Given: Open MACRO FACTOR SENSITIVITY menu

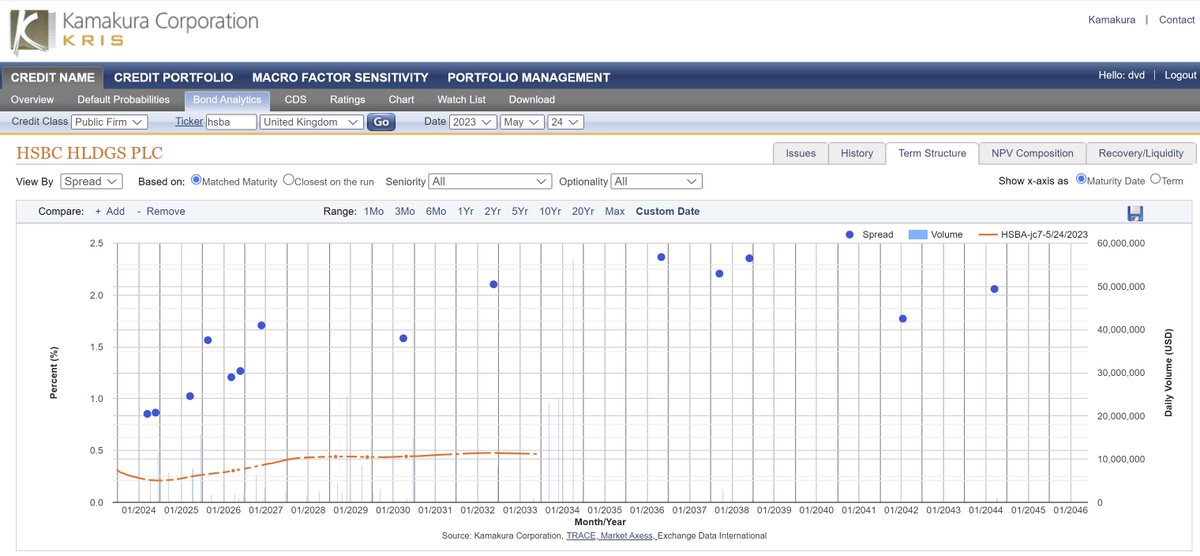Looking at the screenshot, I should pos(340,77).
